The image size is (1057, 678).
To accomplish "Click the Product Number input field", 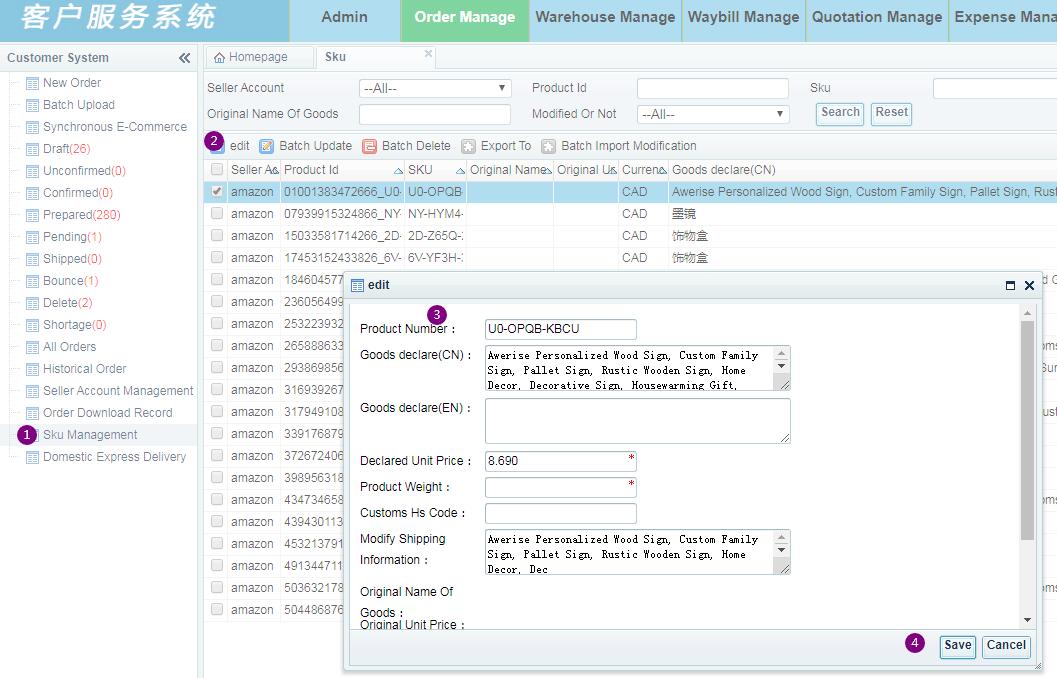I will pyautogui.click(x=561, y=329).
